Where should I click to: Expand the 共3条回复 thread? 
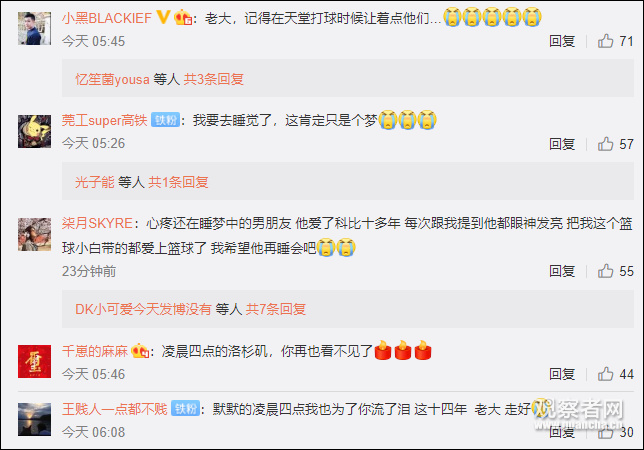click(214, 79)
